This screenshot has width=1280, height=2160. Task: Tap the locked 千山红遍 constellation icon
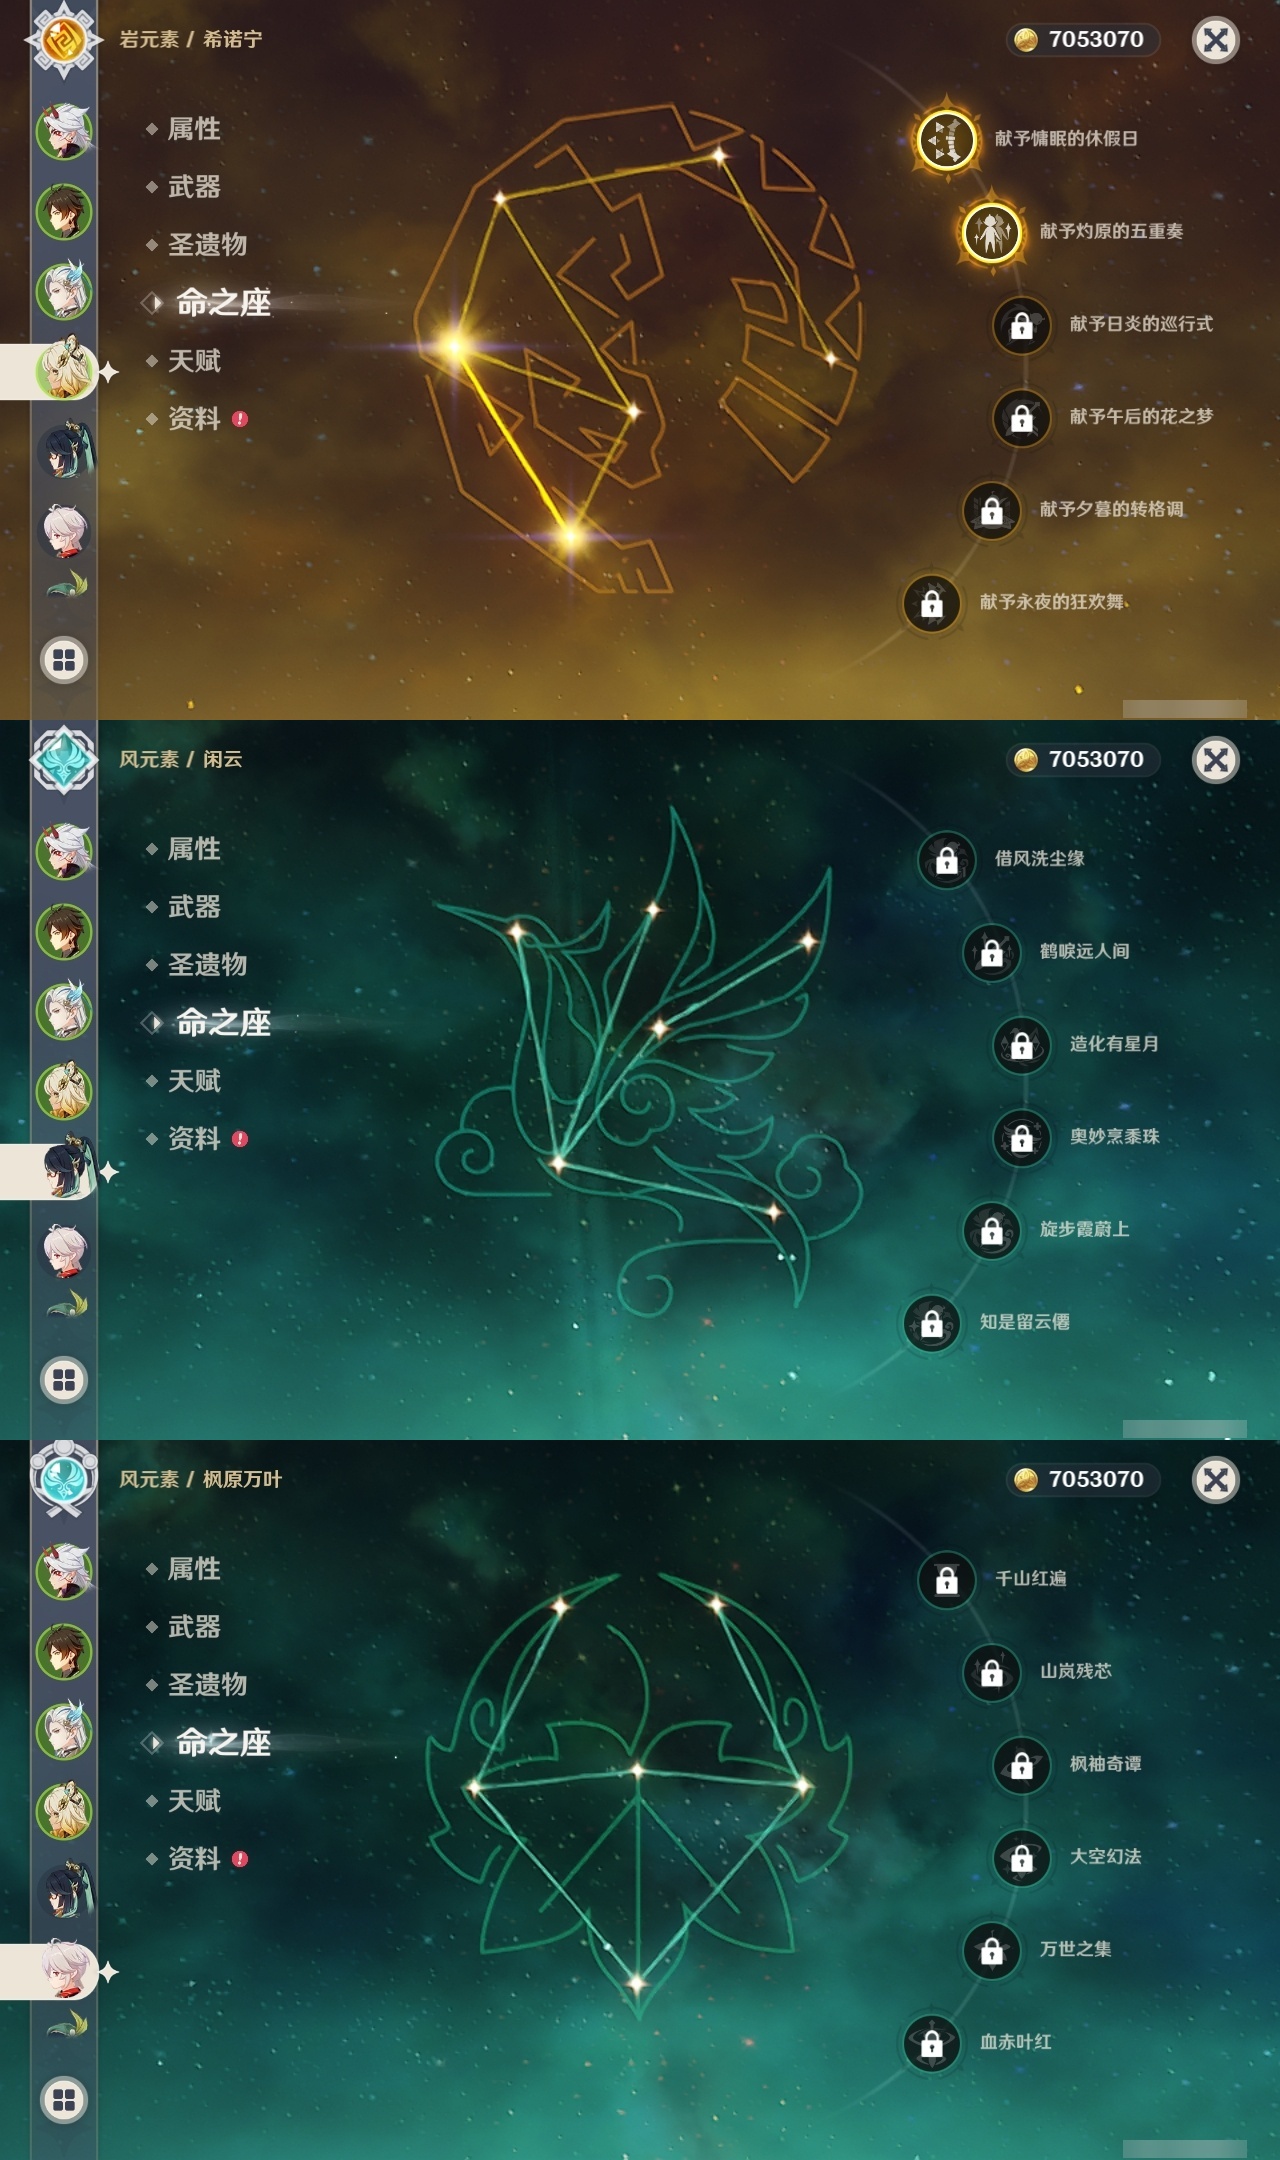click(x=946, y=1580)
